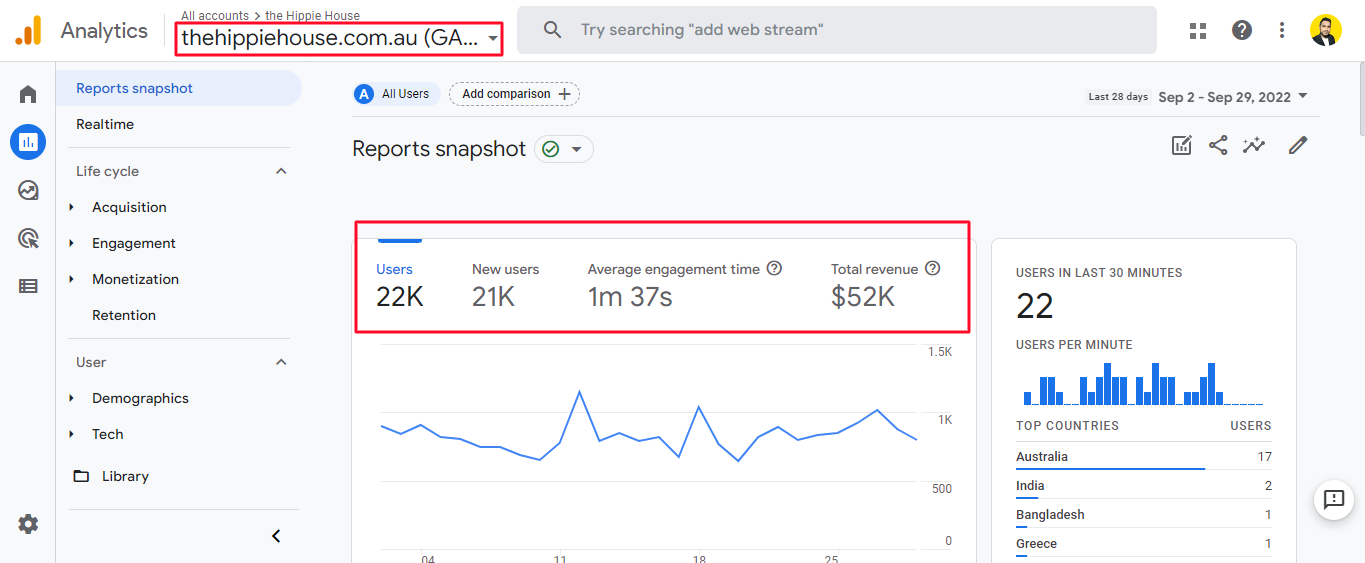This screenshot has height=563, width=1365.
Task: Open the date range dropdown arrow
Action: point(1302,97)
